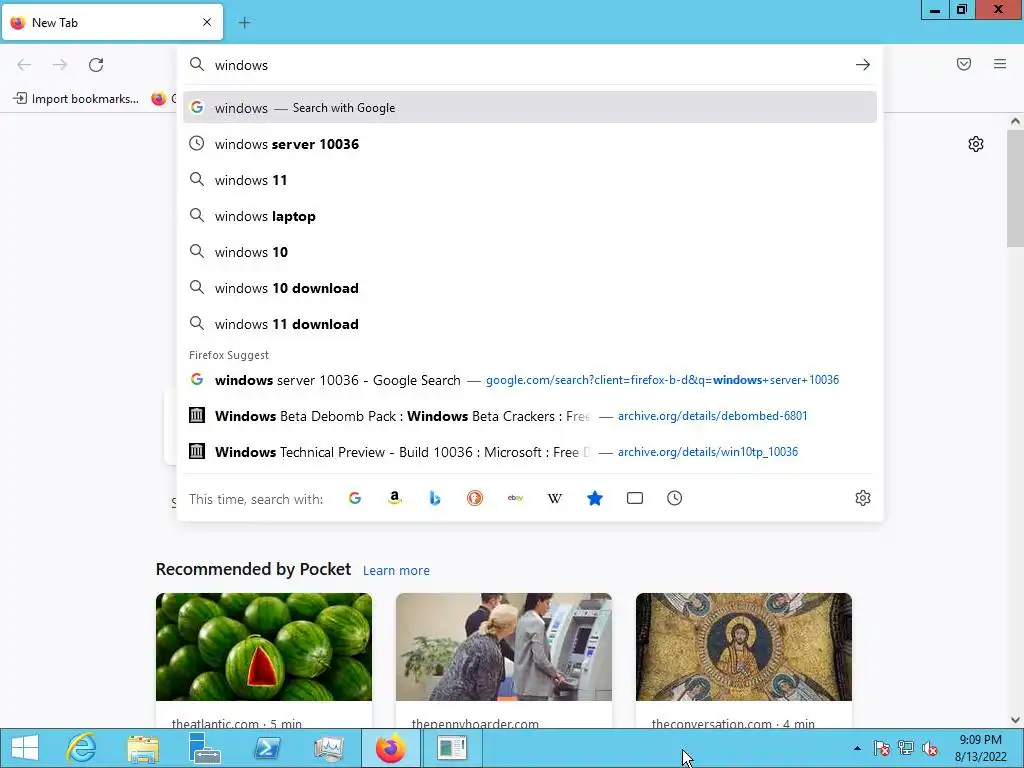Select the 'windows 10 download' suggestion
The width and height of the screenshot is (1024, 768).
click(x=530, y=288)
